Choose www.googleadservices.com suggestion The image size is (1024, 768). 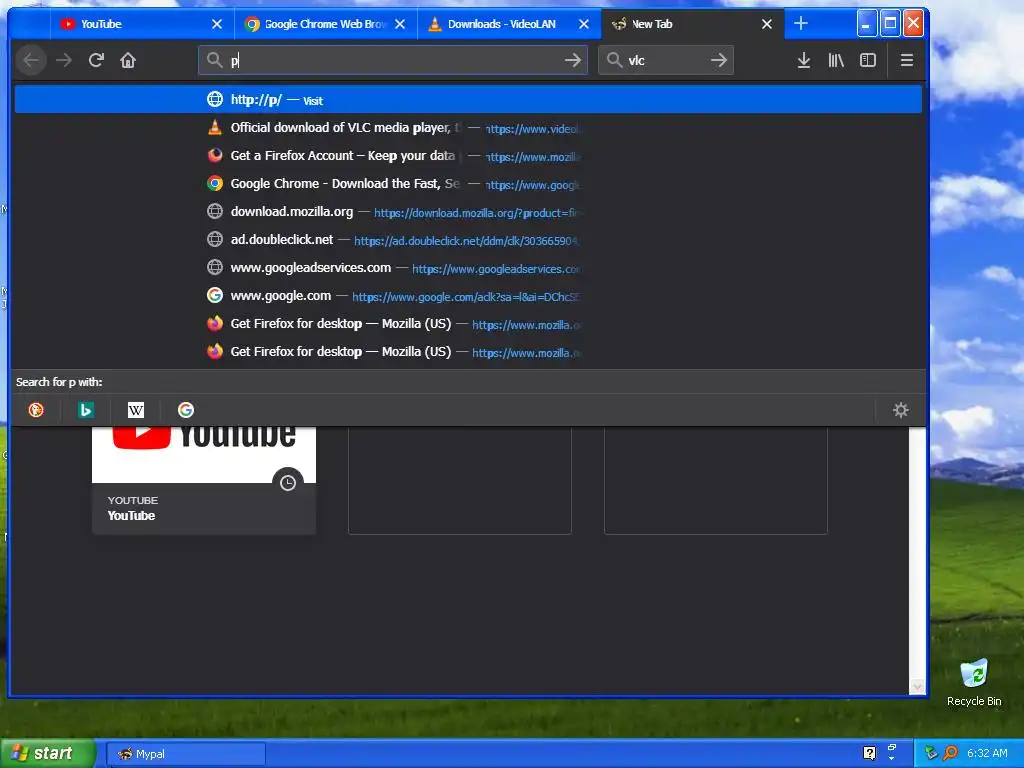pyautogui.click(x=468, y=268)
